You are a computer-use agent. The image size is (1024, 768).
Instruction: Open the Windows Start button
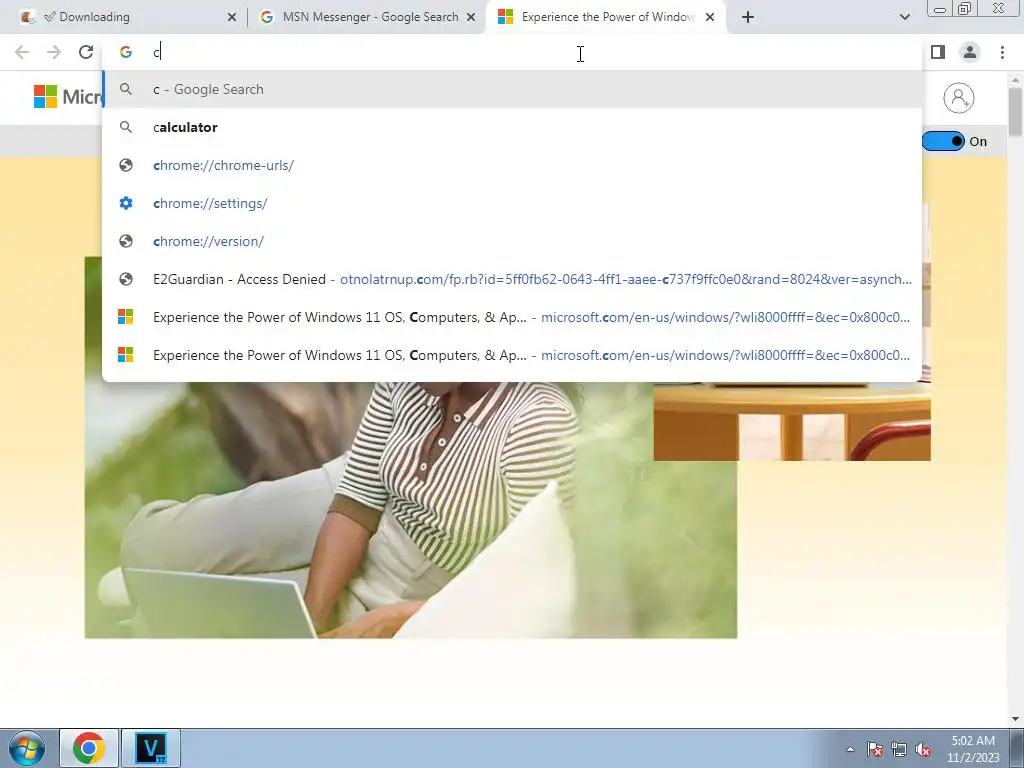pyautogui.click(x=27, y=748)
